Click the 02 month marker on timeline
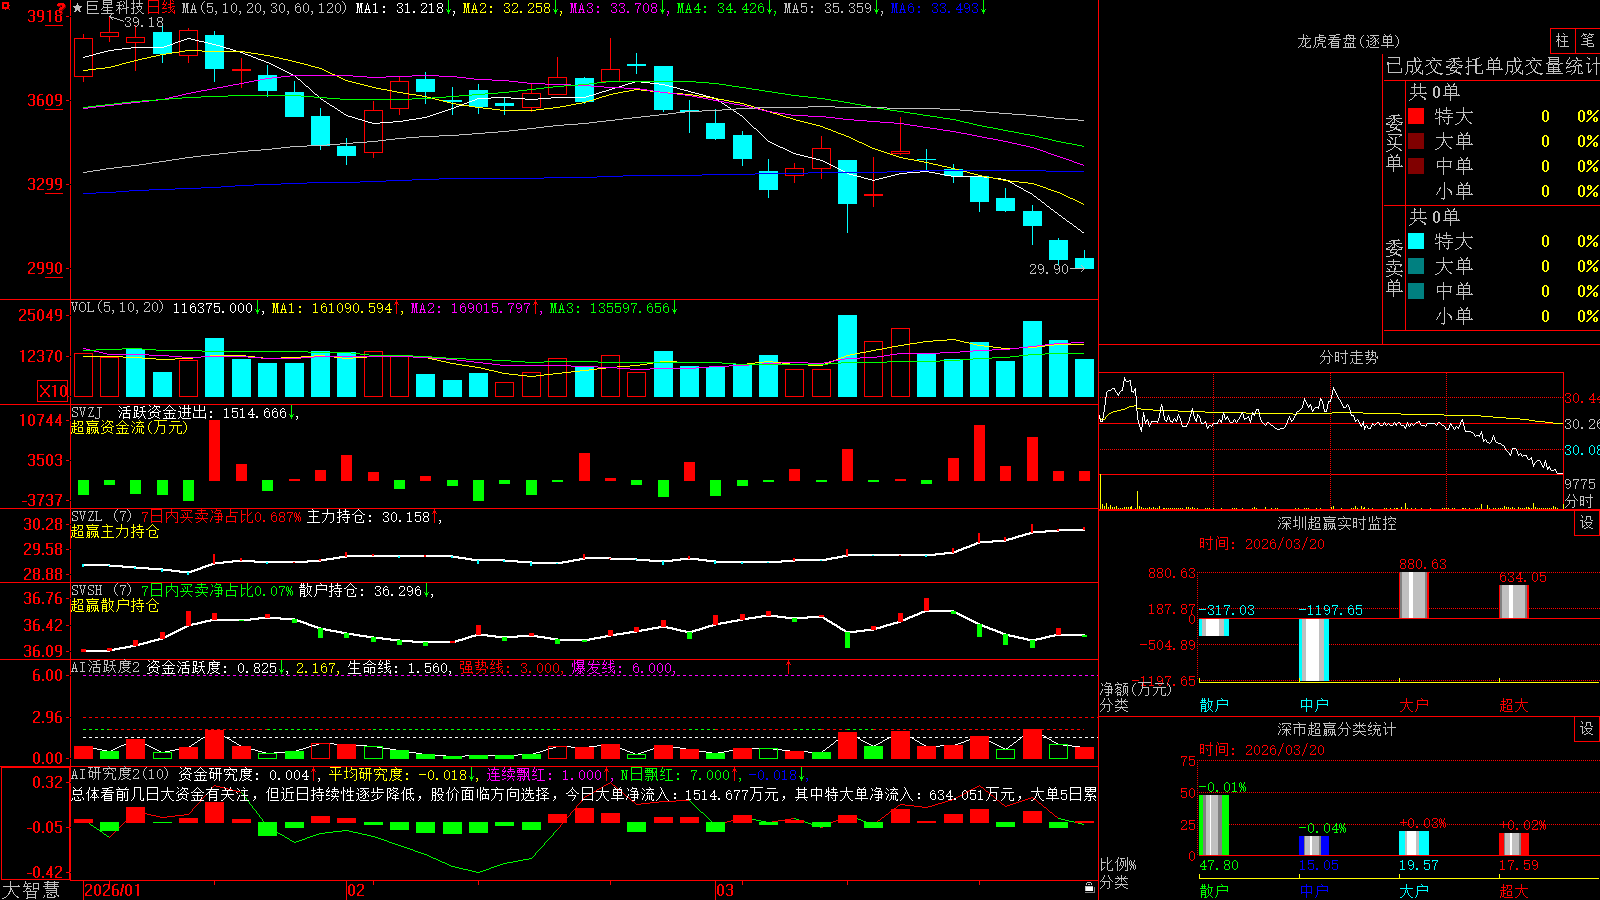The width and height of the screenshot is (1600, 900). coord(356,890)
